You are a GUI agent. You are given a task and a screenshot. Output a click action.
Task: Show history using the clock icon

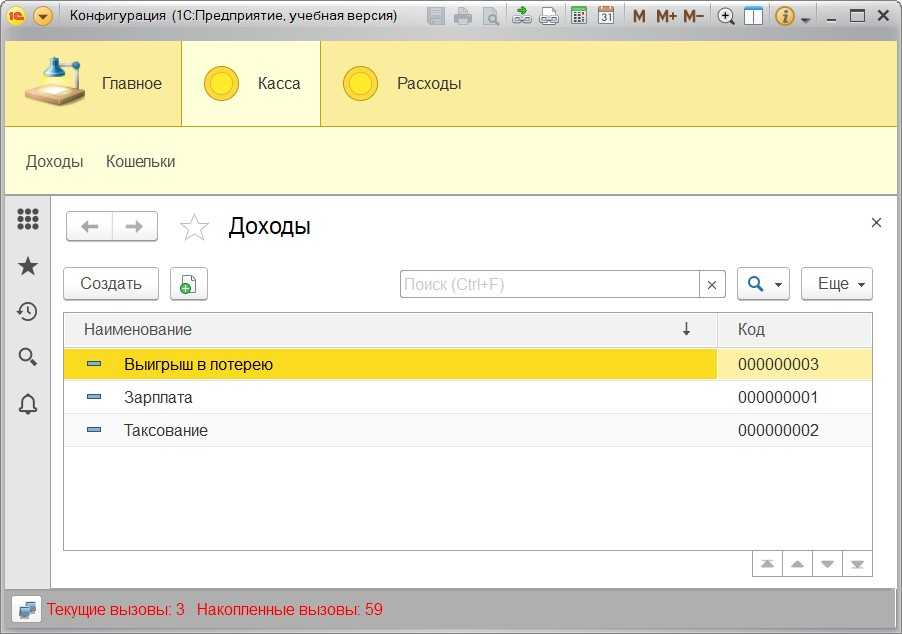coord(28,311)
